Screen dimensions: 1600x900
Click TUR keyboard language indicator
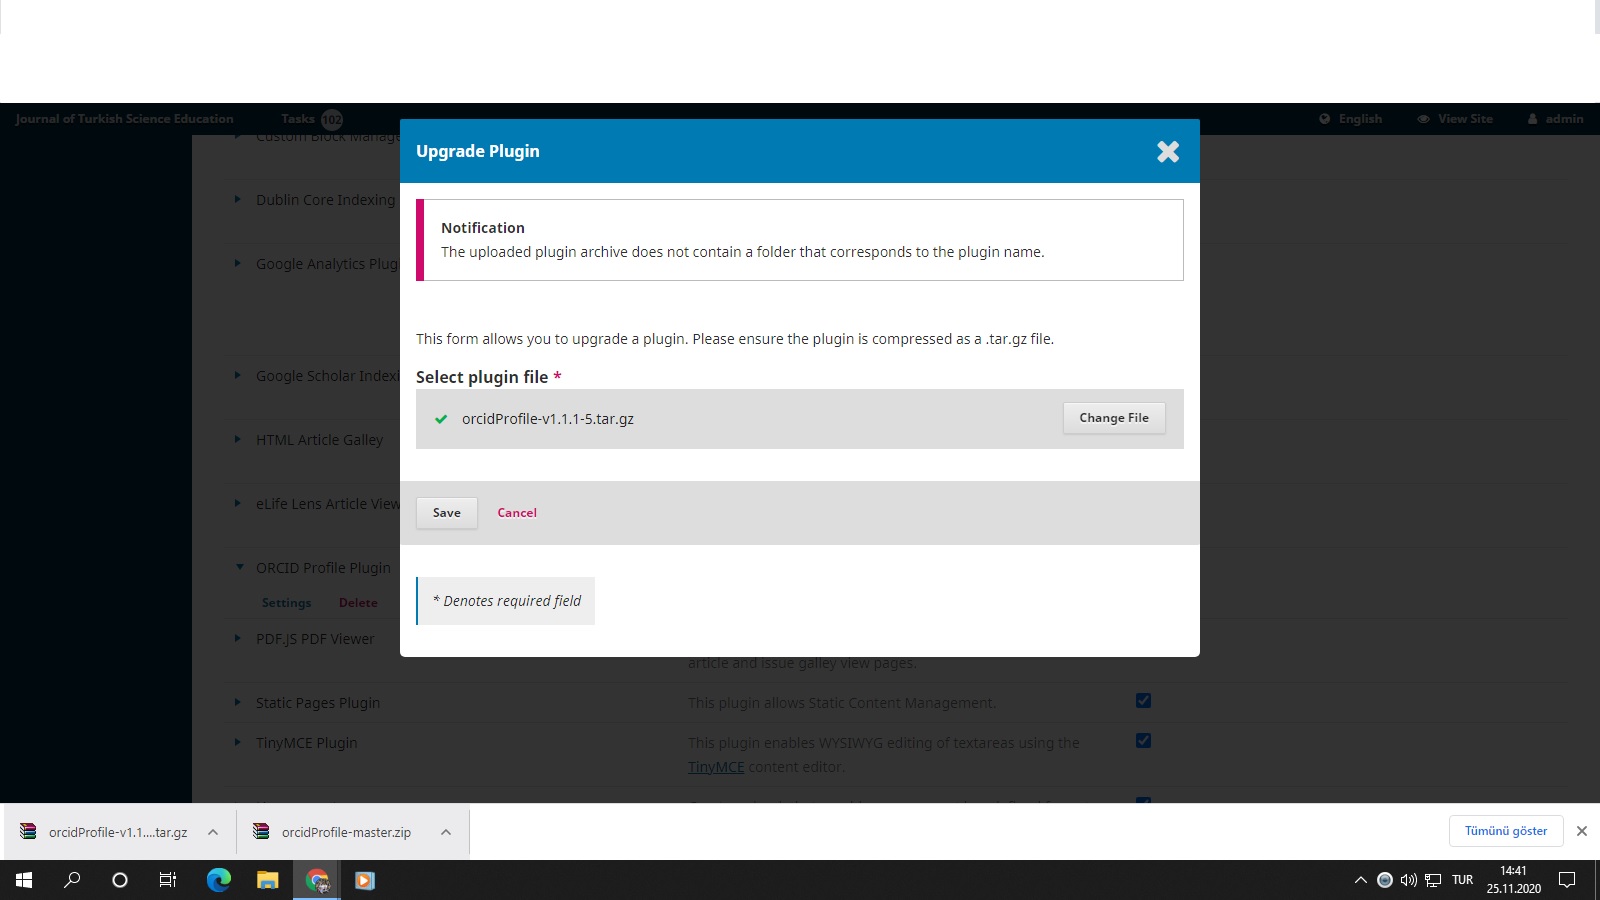pyautogui.click(x=1463, y=880)
